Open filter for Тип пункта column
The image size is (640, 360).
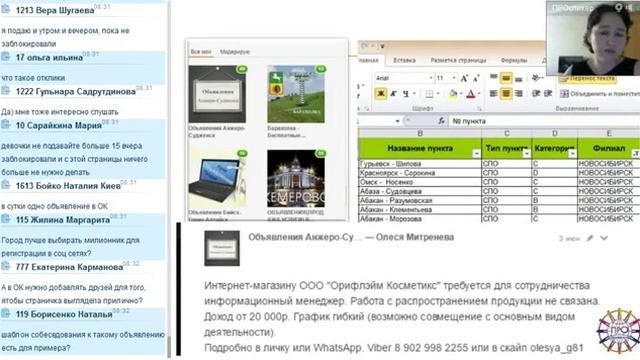pyautogui.click(x=526, y=153)
